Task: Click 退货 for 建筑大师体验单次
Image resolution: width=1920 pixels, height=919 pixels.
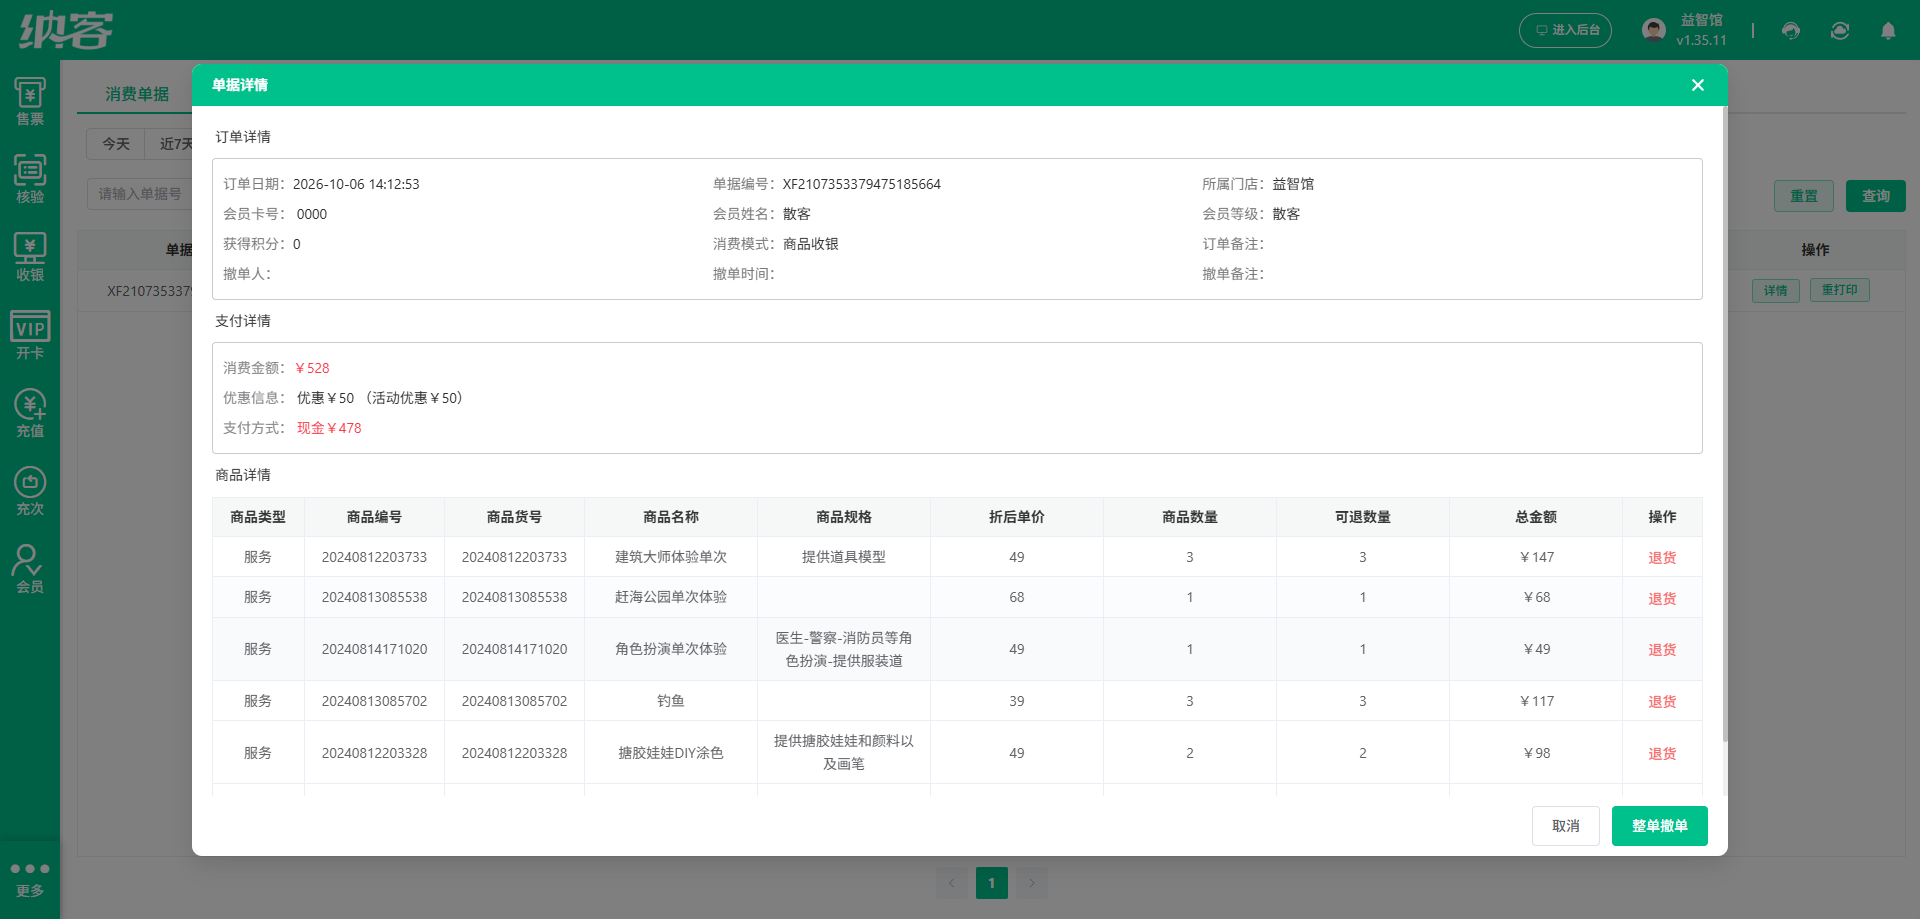Action: click(1662, 558)
